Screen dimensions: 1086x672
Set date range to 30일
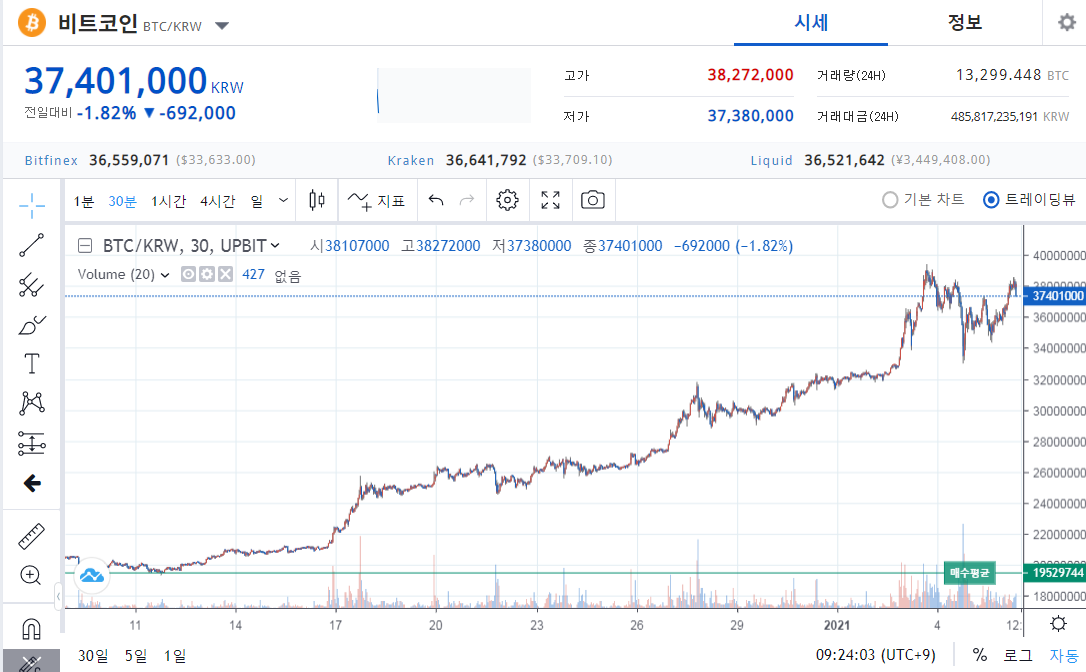tap(93, 655)
